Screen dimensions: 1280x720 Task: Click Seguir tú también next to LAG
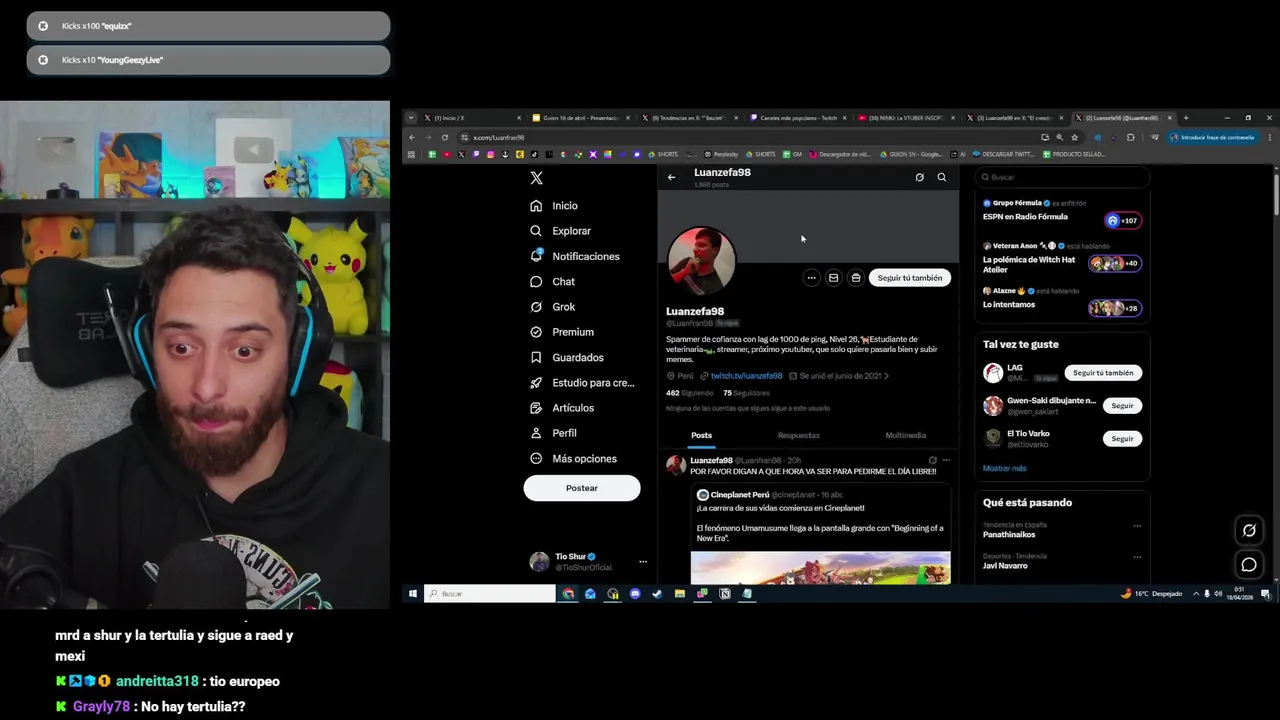(1103, 373)
